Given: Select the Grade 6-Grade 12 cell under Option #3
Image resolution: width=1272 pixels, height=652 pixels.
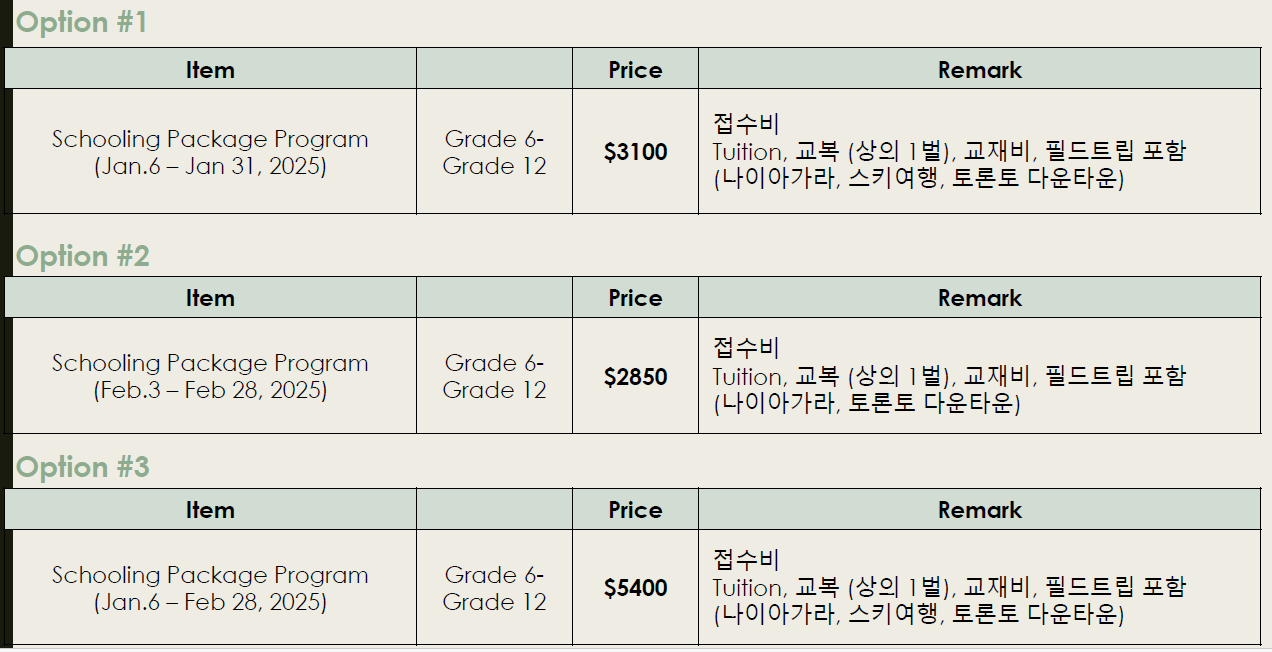Looking at the screenshot, I should [x=494, y=588].
